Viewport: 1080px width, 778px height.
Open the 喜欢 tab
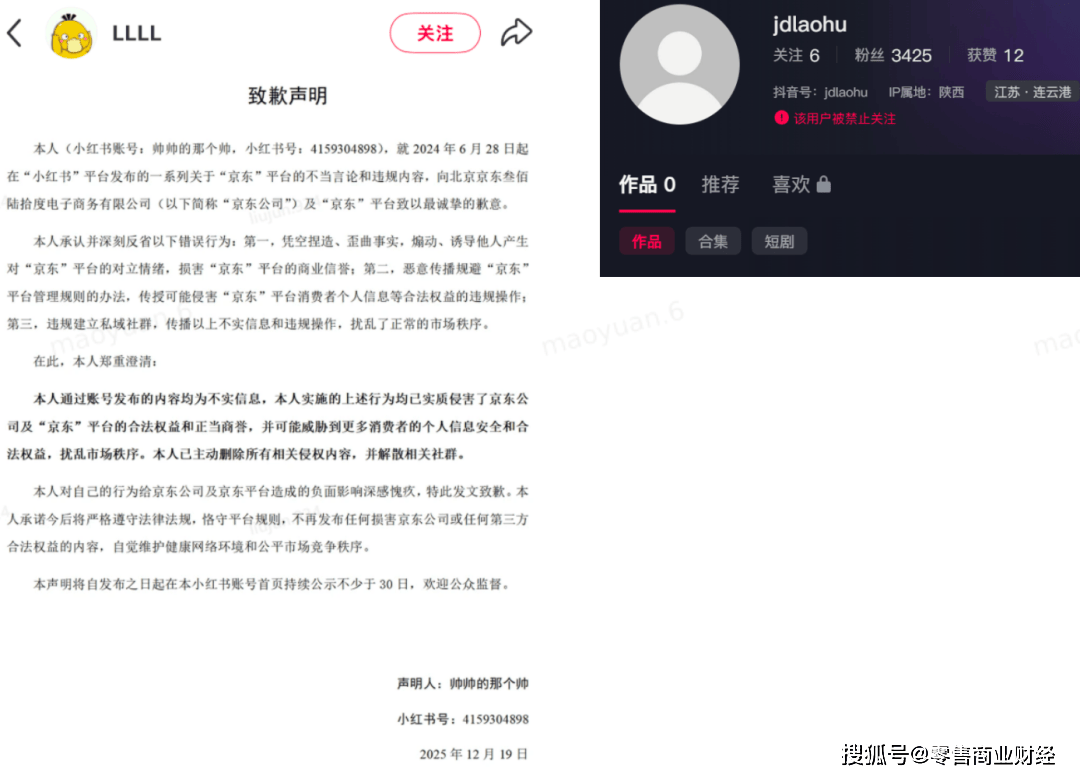pos(791,185)
